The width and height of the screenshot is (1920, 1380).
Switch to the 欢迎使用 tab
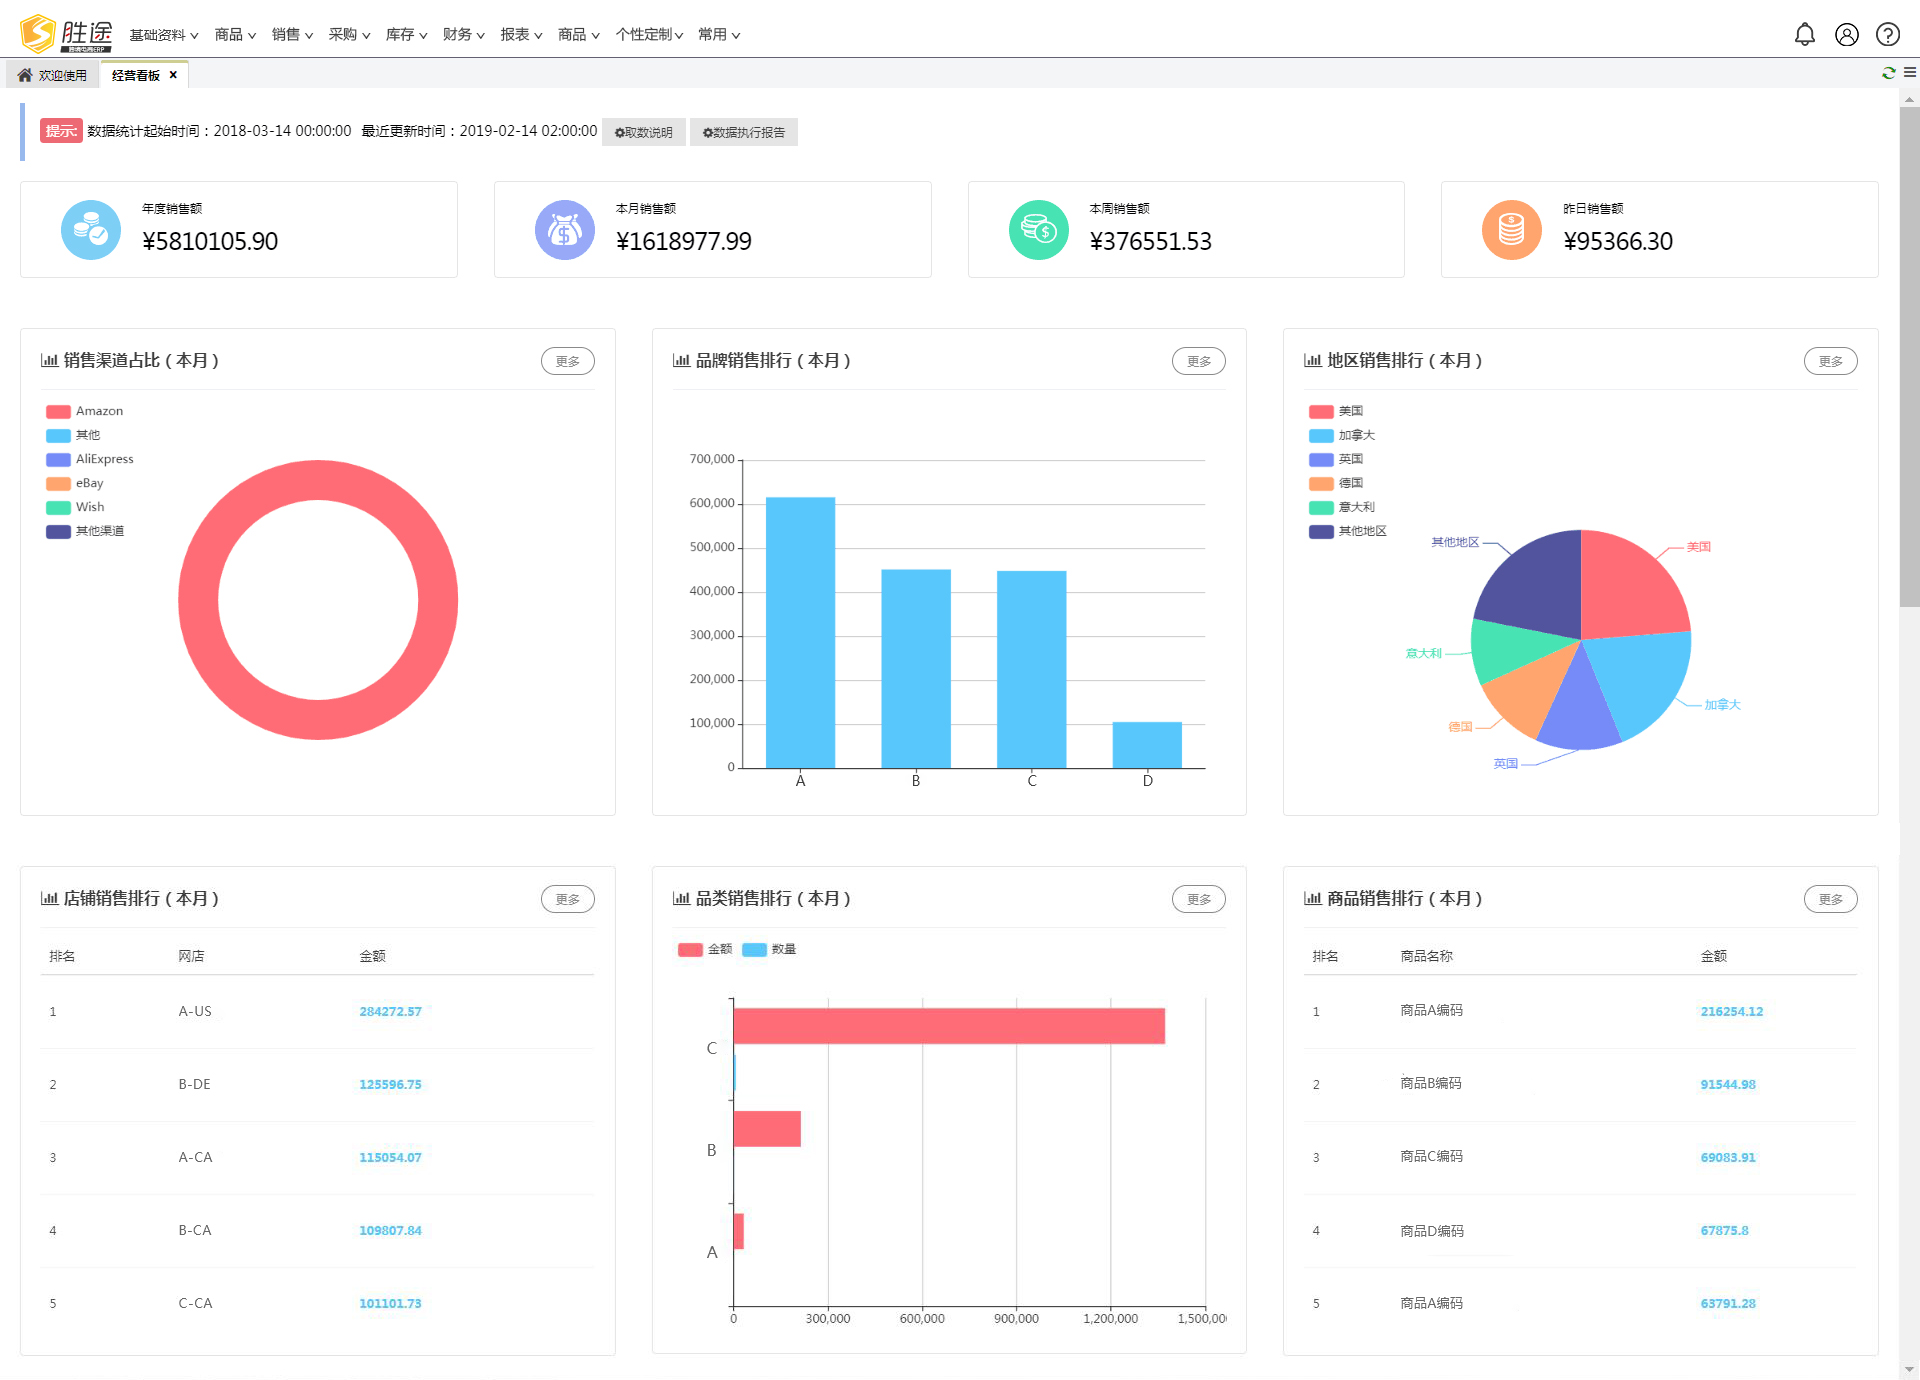pyautogui.click(x=53, y=75)
